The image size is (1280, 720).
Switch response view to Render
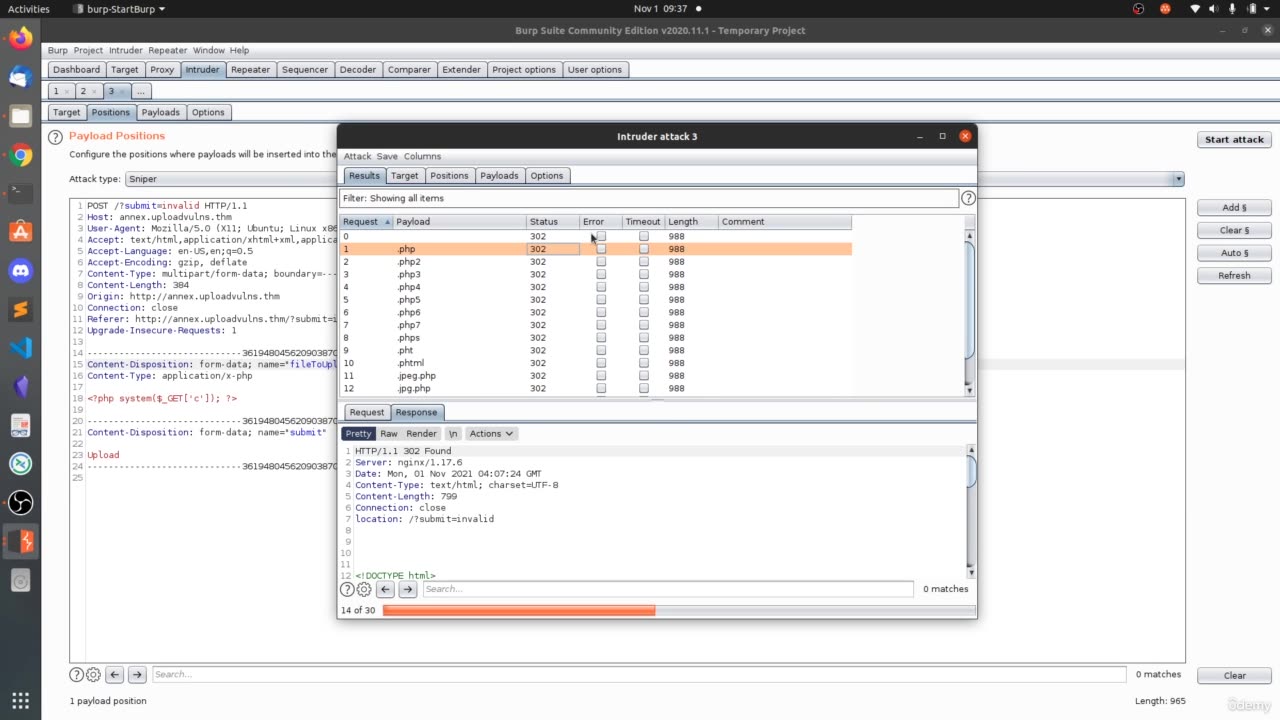[x=421, y=433]
